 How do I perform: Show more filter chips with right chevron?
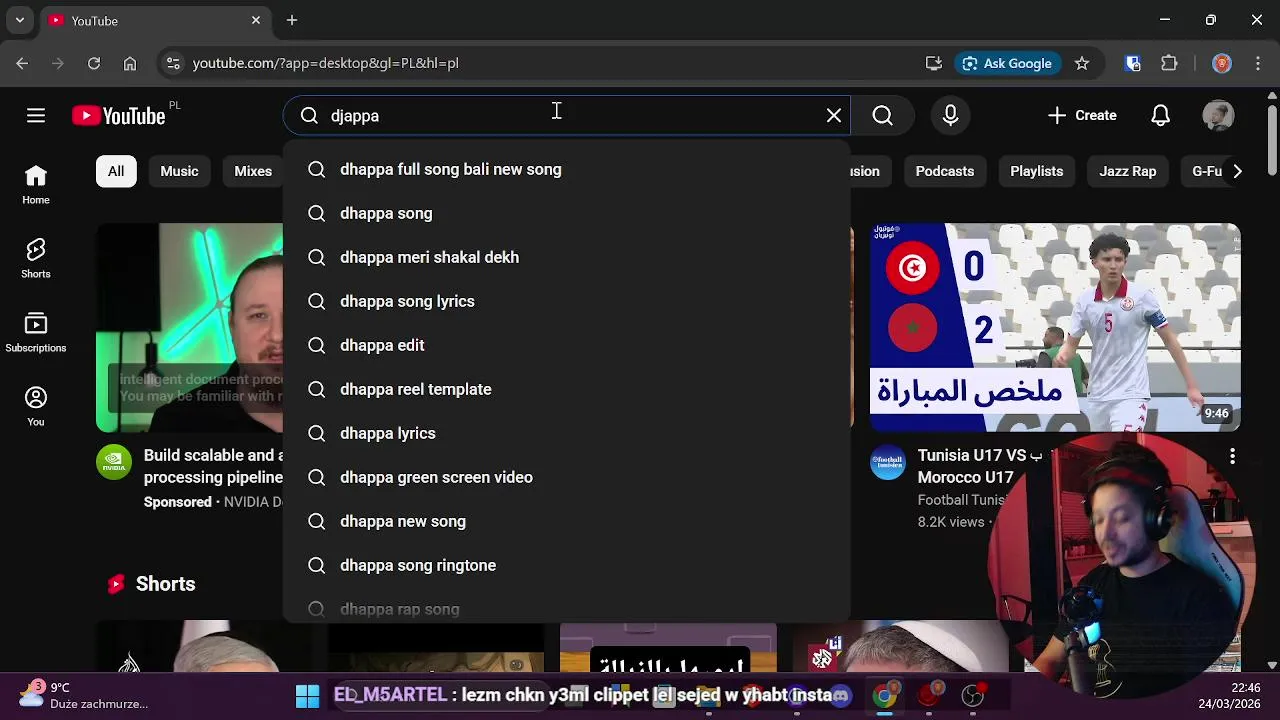click(x=1237, y=171)
